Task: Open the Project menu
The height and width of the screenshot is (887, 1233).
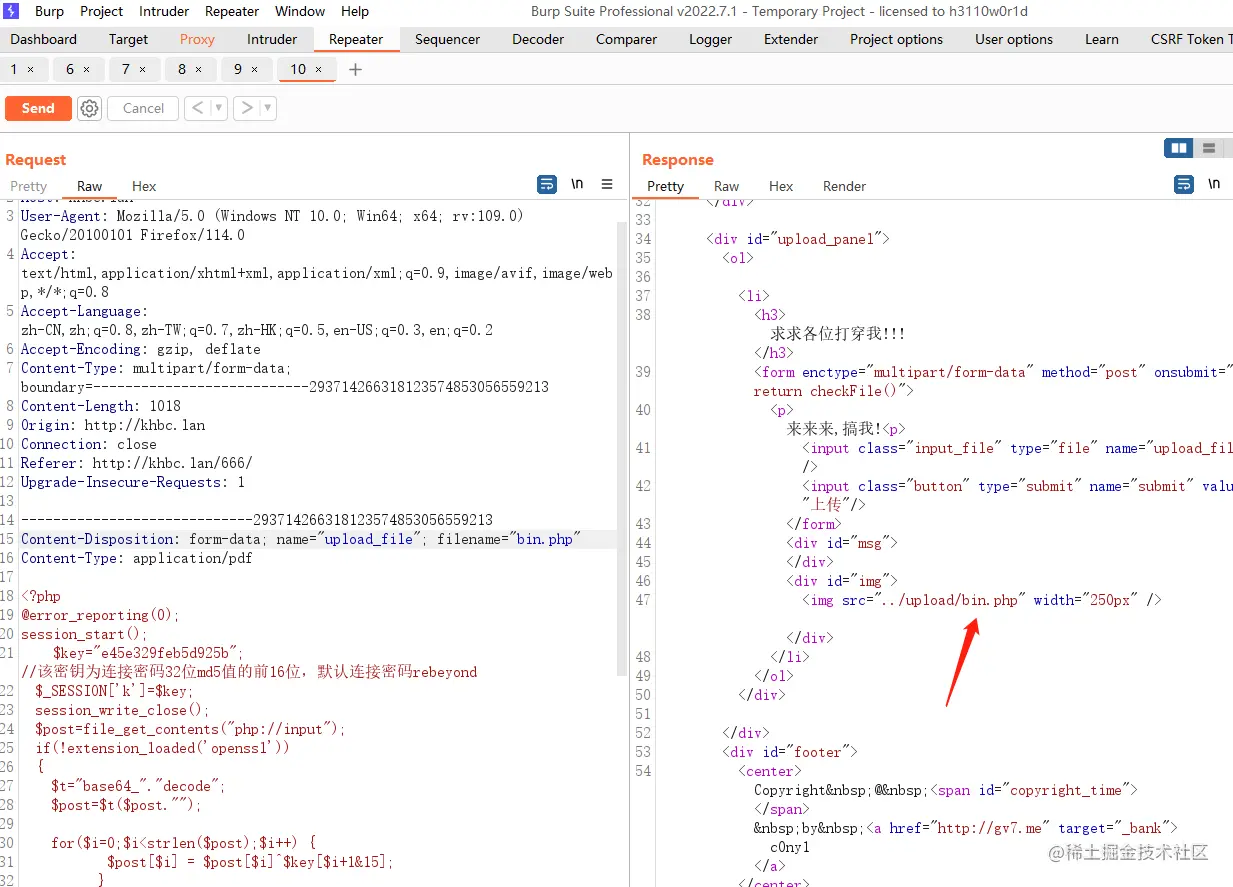Action: (x=102, y=11)
